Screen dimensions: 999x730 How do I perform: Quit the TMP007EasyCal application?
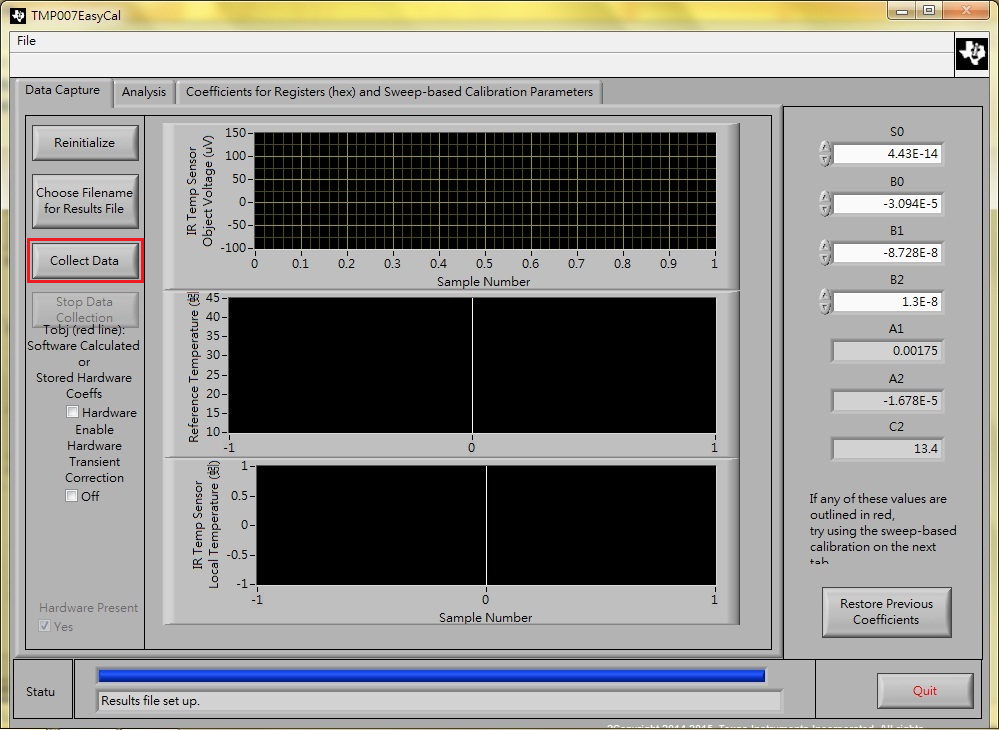[x=924, y=691]
